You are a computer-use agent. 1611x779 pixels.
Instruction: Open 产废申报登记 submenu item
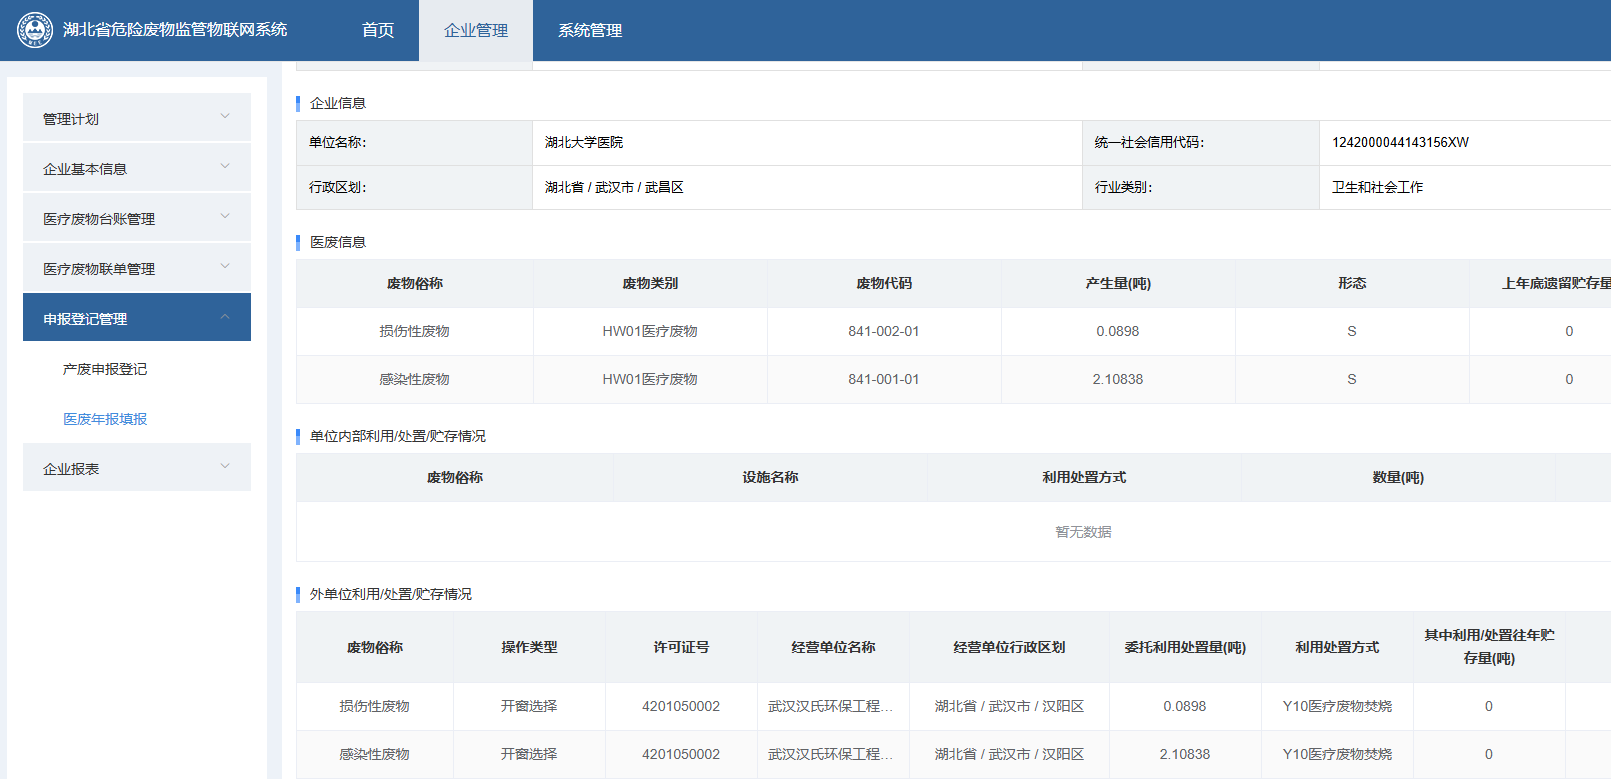(x=105, y=369)
